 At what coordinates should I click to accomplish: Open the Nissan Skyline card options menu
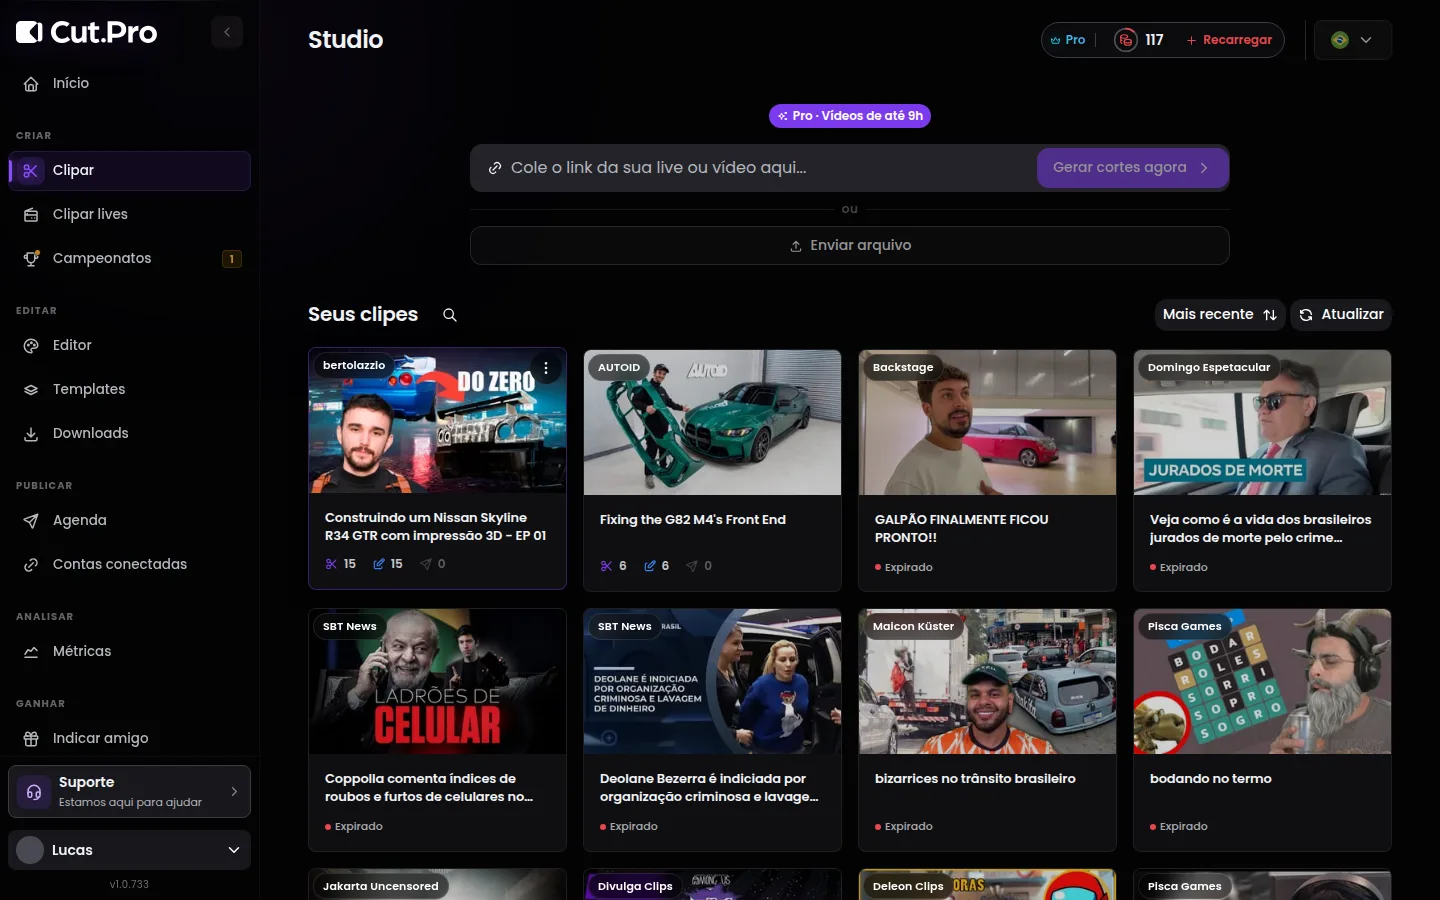[546, 368]
